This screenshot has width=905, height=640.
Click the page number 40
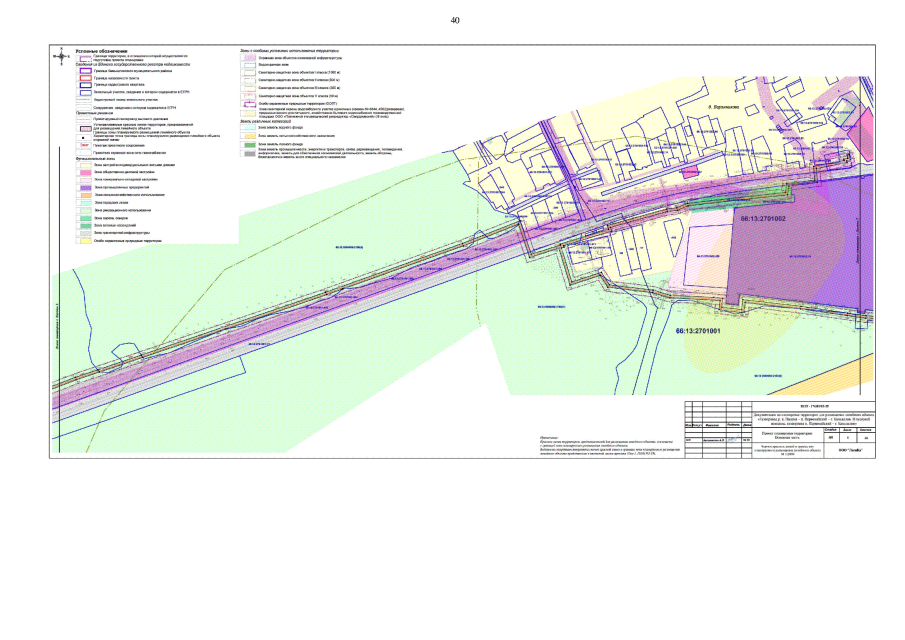click(455, 20)
